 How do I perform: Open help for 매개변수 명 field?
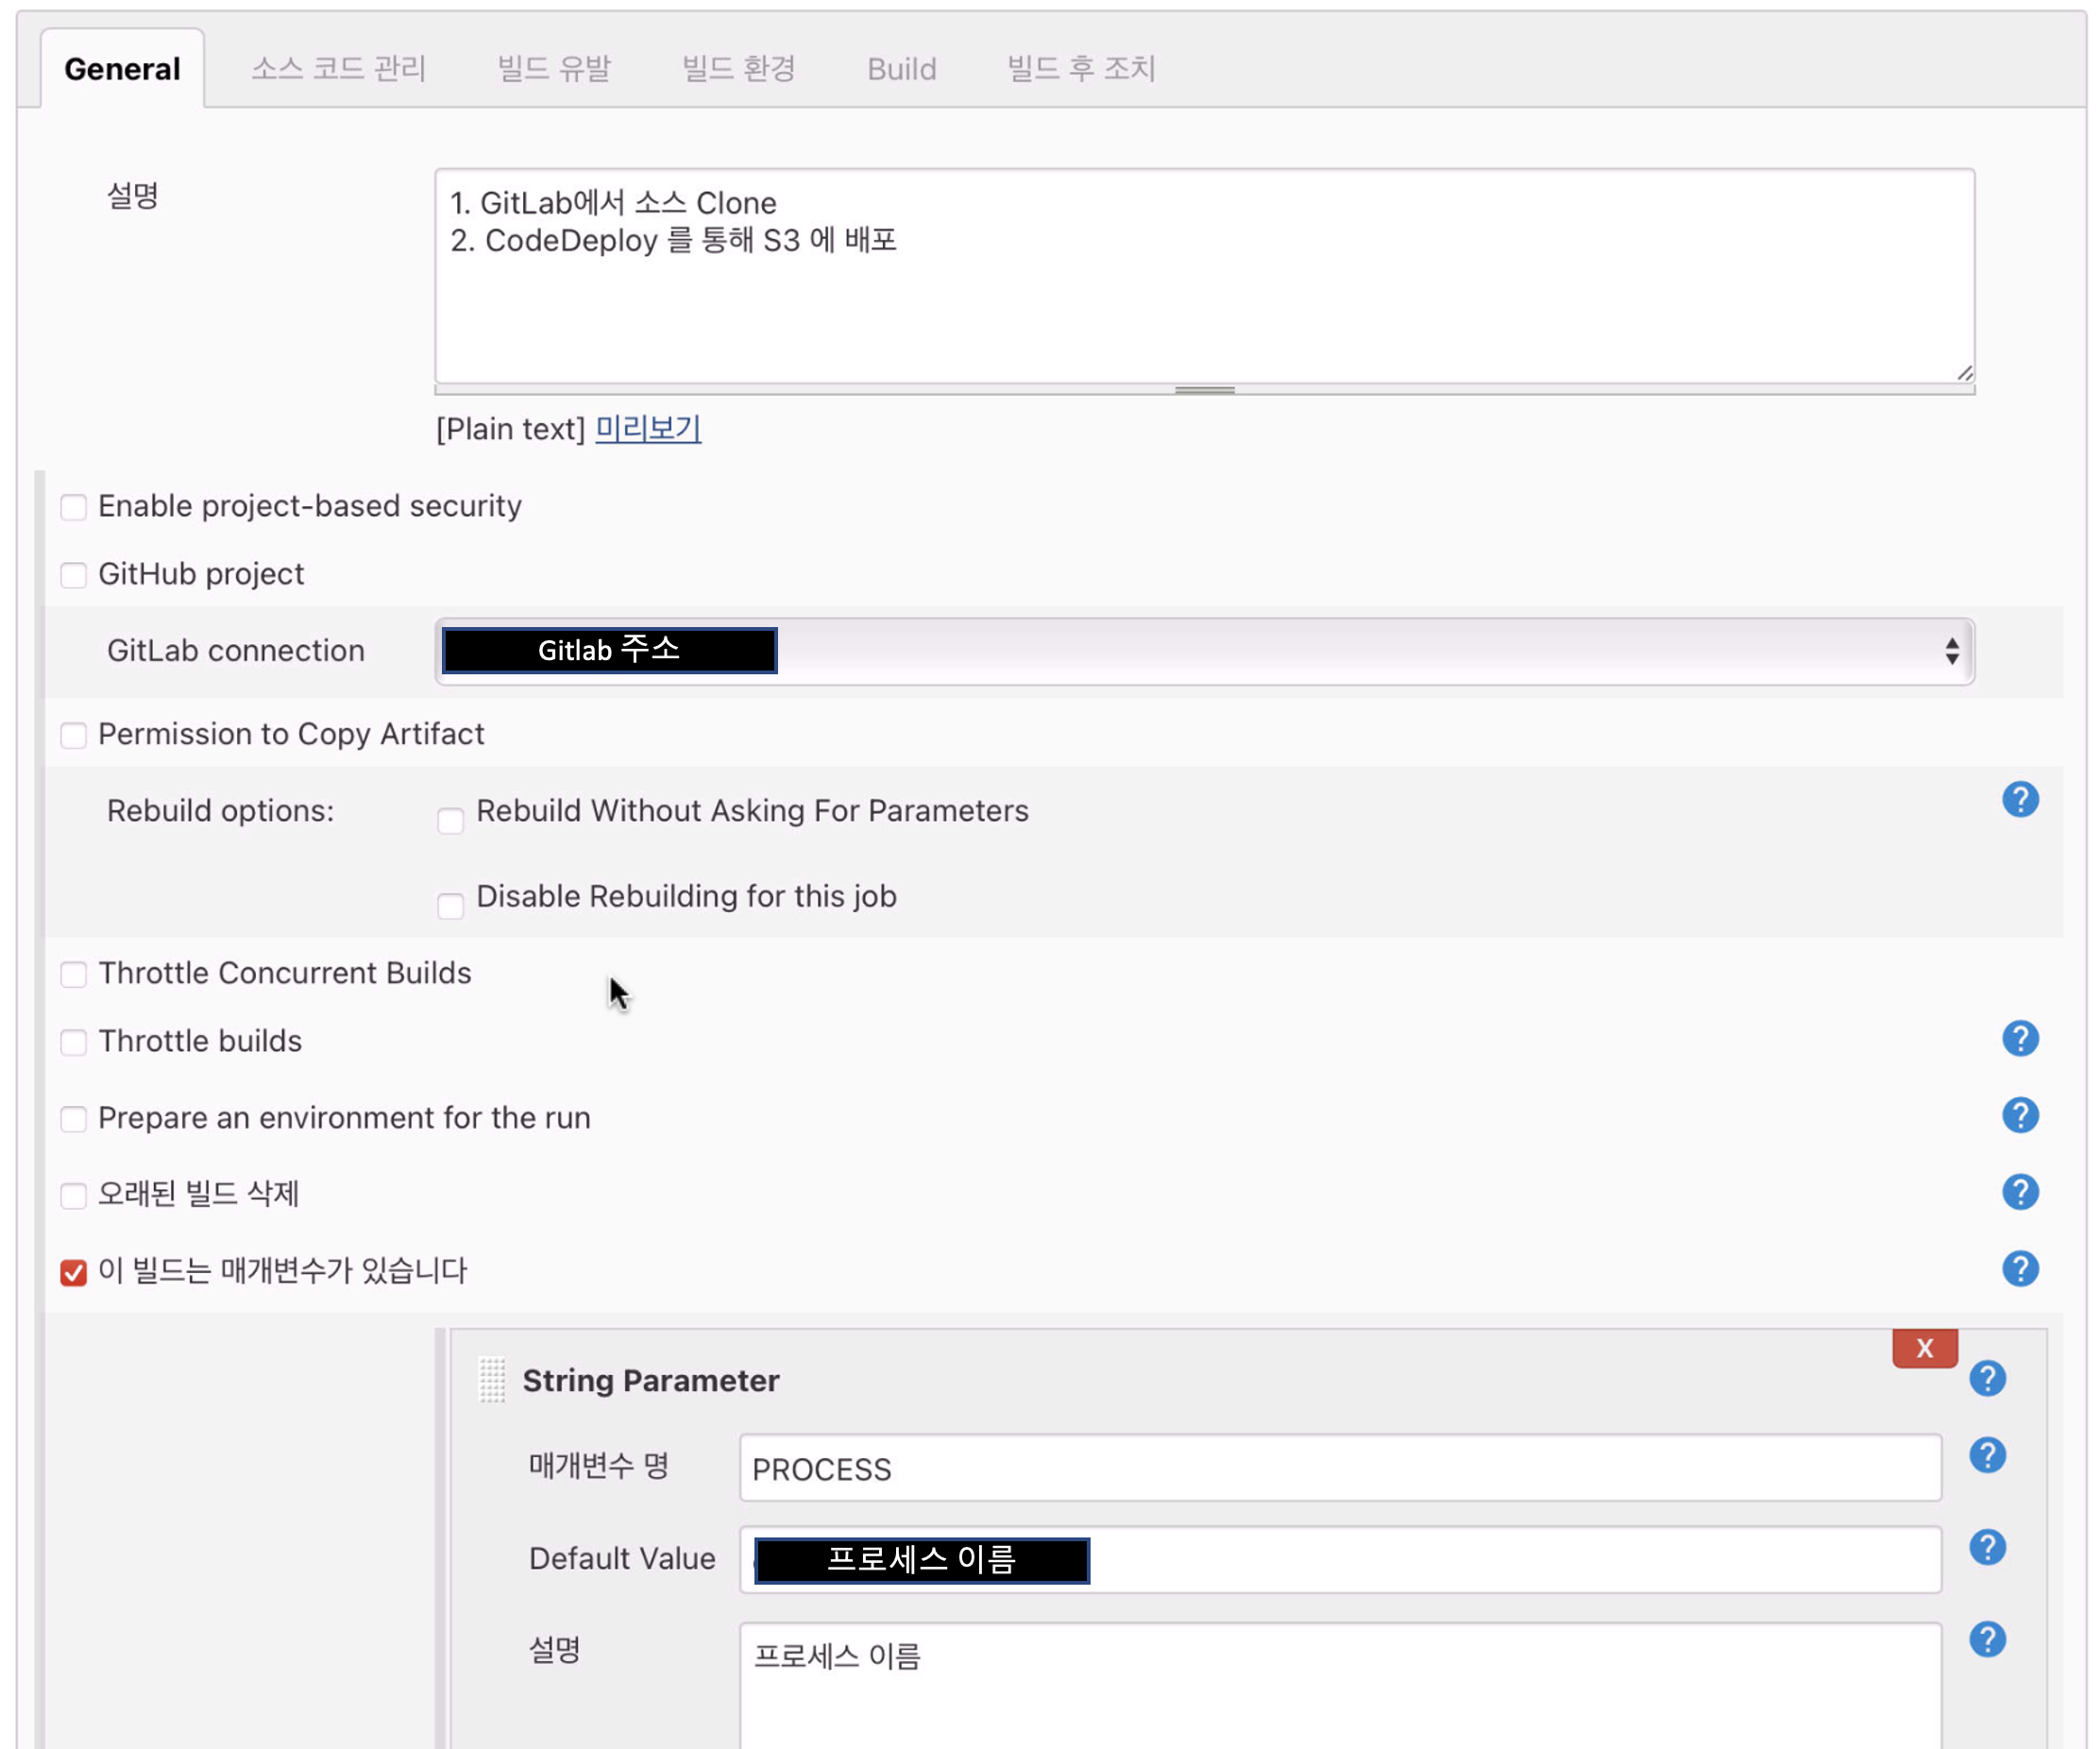coord(1986,1455)
